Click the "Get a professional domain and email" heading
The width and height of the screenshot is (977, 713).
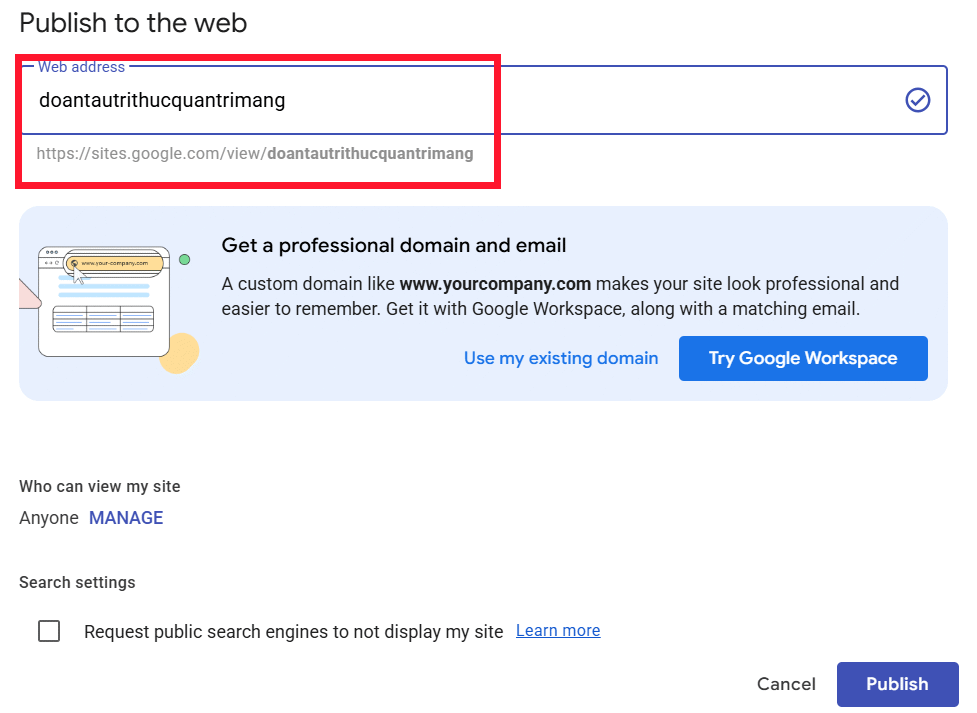click(394, 246)
